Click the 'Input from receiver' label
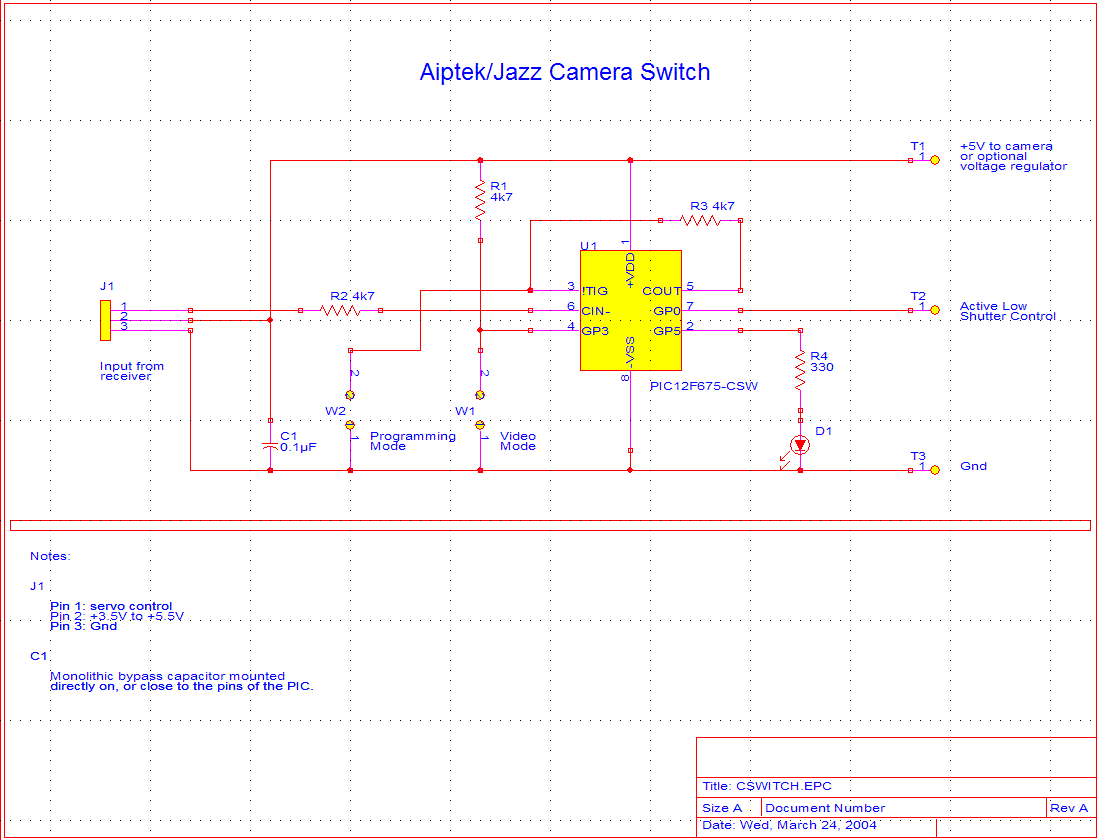The image size is (1100, 840). click(132, 371)
